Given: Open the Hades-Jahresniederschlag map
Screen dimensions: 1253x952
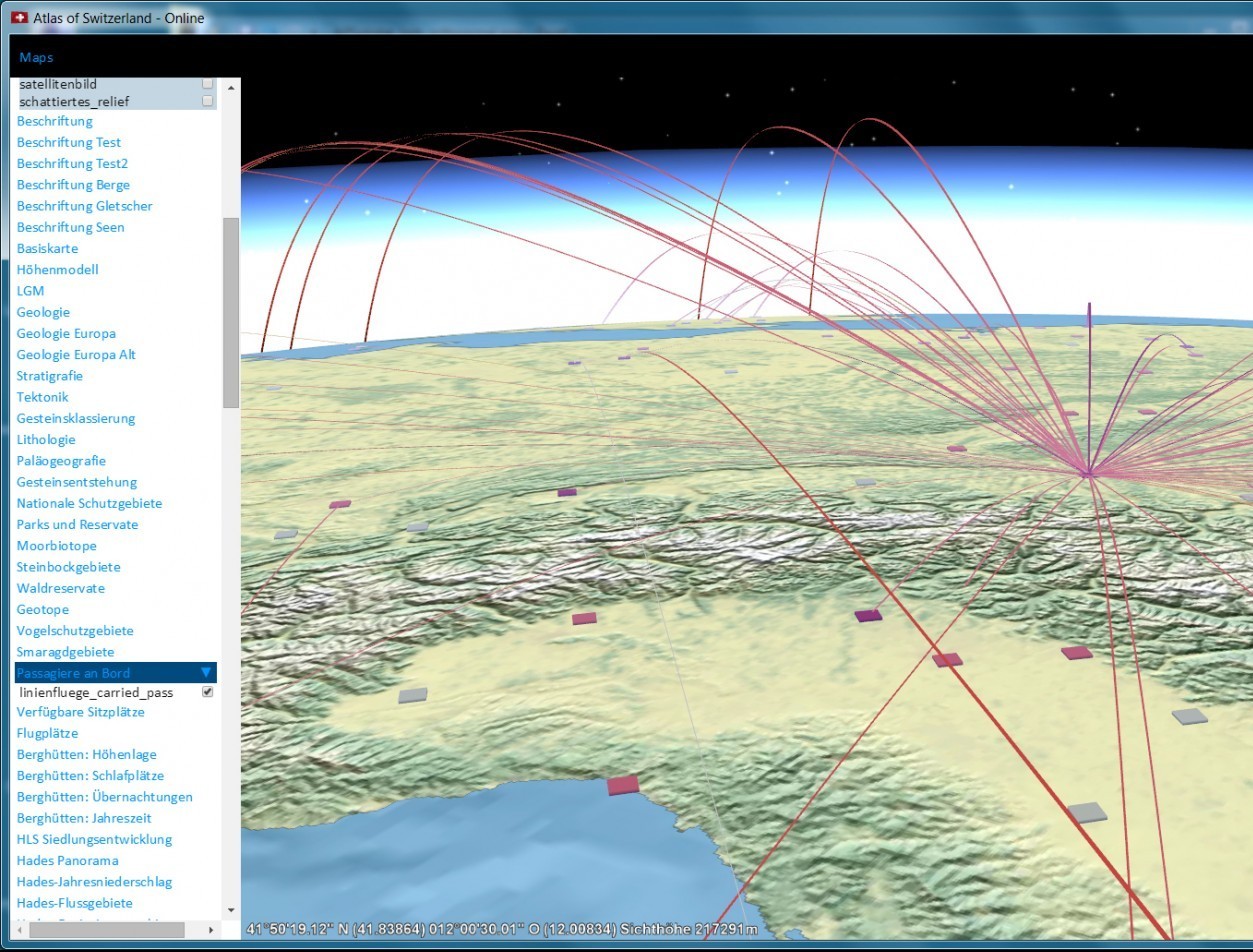Looking at the screenshot, I should point(94,882).
